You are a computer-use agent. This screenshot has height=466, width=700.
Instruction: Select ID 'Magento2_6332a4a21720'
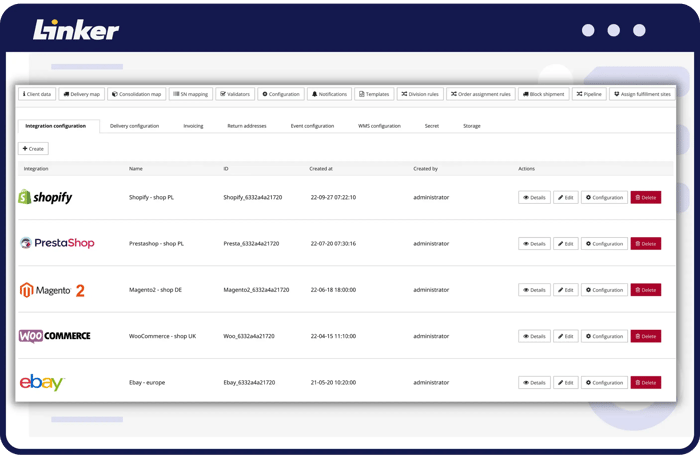(x=256, y=290)
